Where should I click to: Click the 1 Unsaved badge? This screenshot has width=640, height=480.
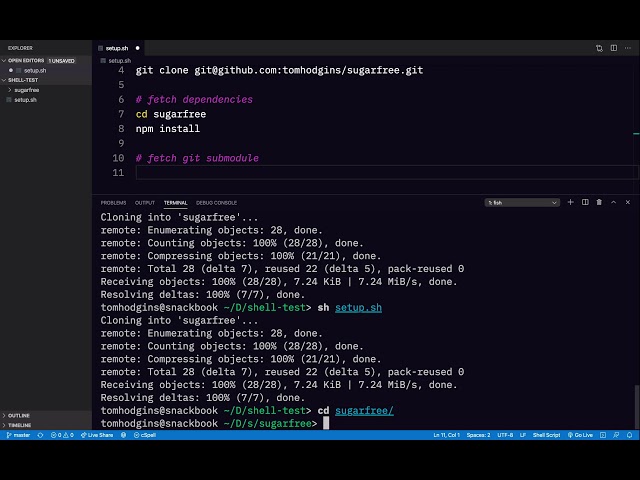[62, 61]
